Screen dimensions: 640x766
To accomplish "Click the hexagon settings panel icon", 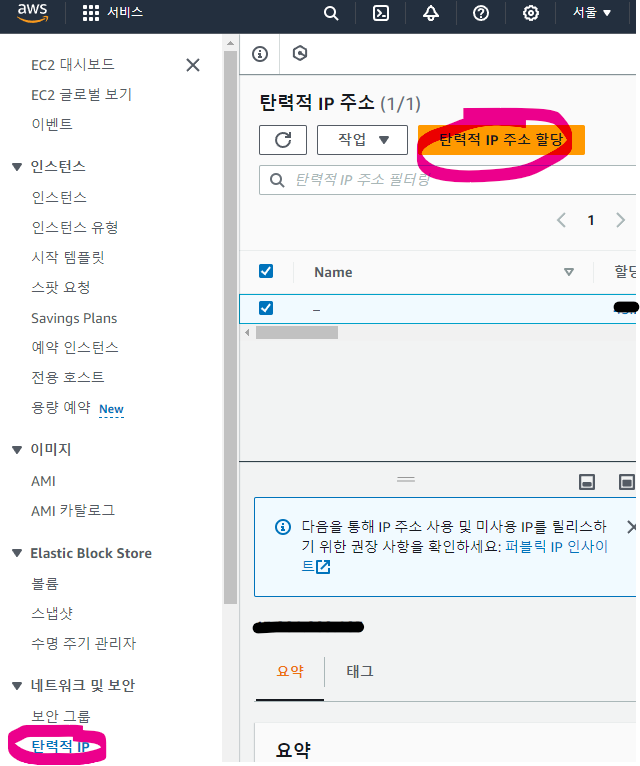I will pos(299,53).
